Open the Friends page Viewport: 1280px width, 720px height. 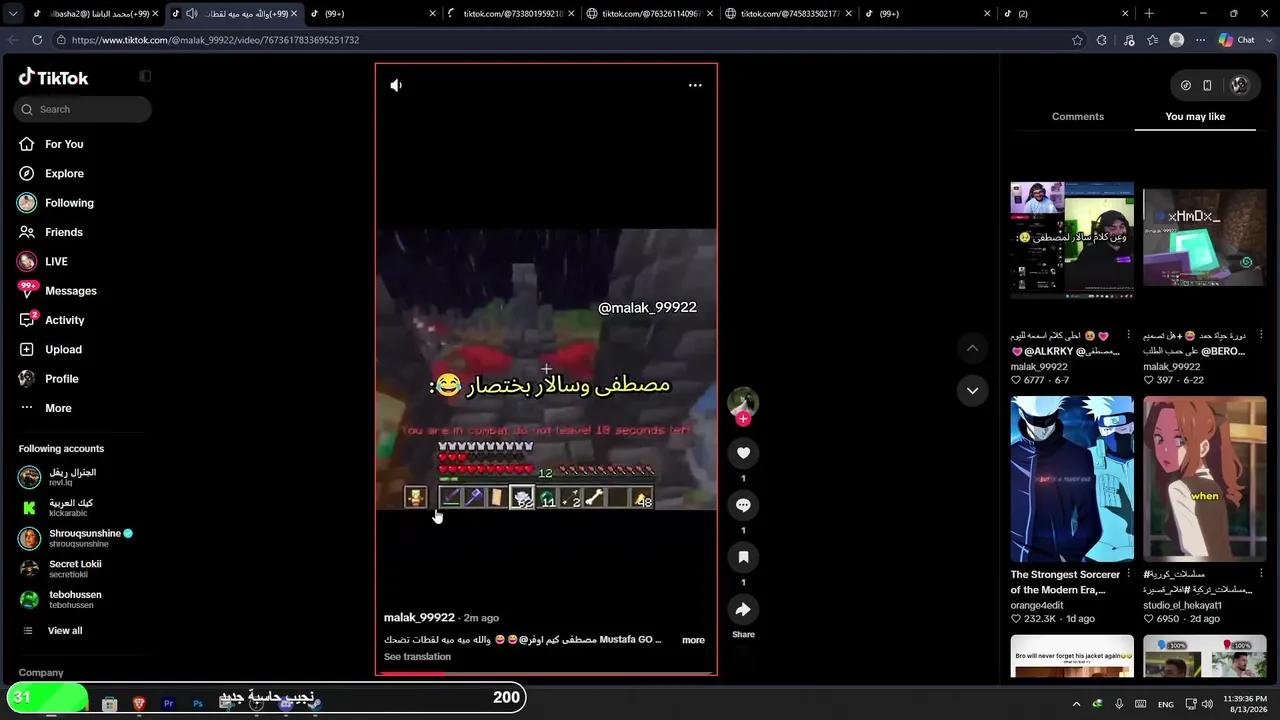coord(64,232)
